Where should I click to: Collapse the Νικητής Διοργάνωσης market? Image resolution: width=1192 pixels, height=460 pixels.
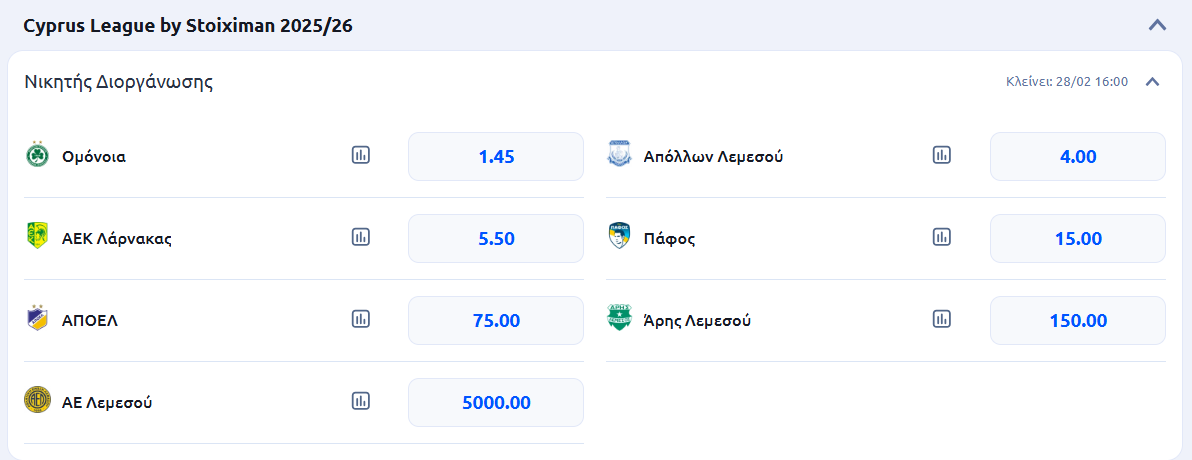point(1152,82)
